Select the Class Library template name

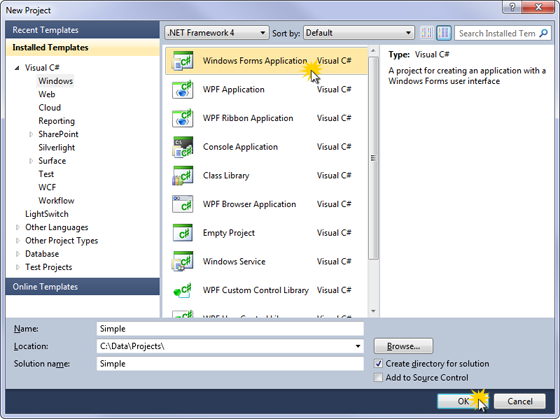pyautogui.click(x=226, y=175)
